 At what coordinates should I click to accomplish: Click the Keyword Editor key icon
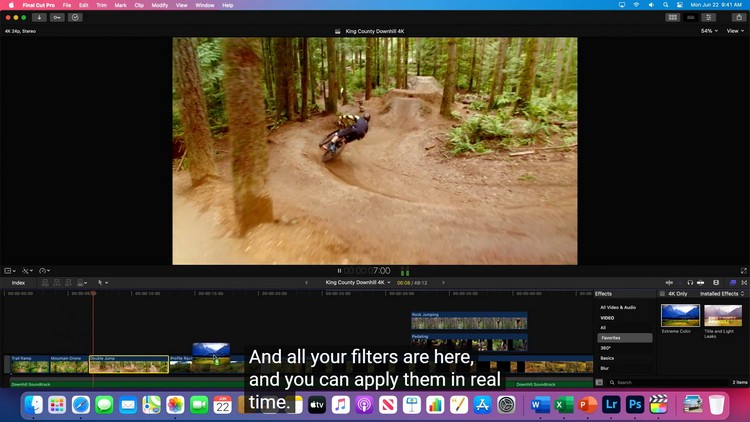coord(57,17)
